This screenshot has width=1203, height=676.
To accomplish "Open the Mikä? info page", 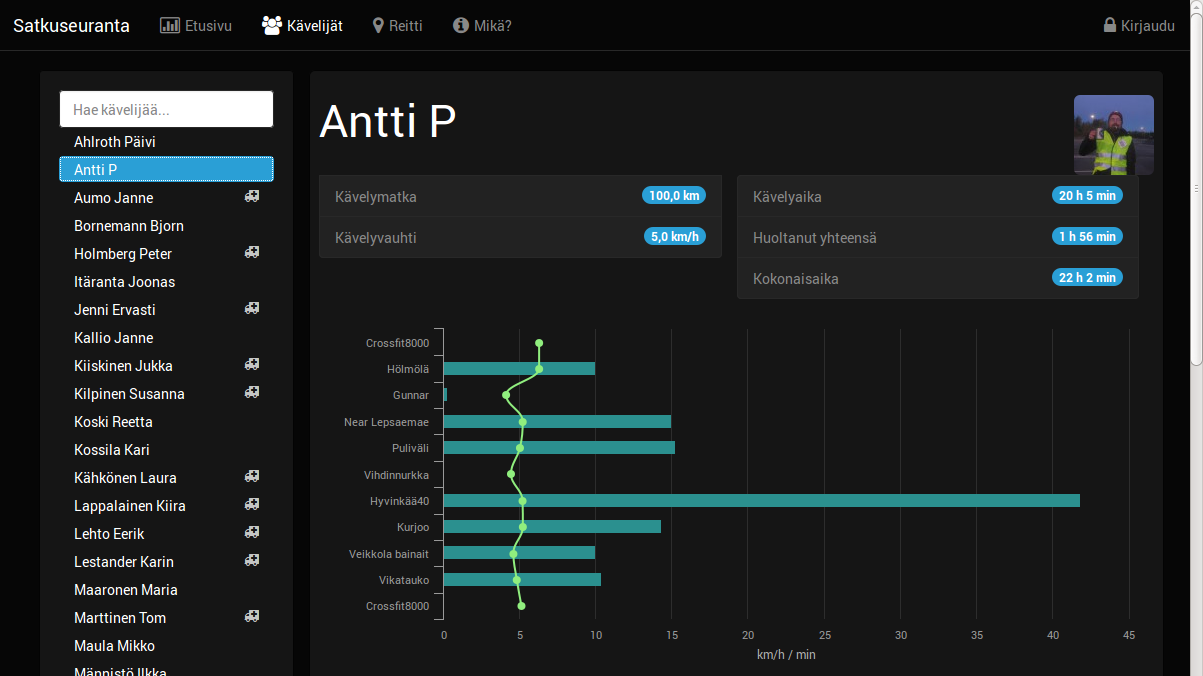I will (482, 25).
